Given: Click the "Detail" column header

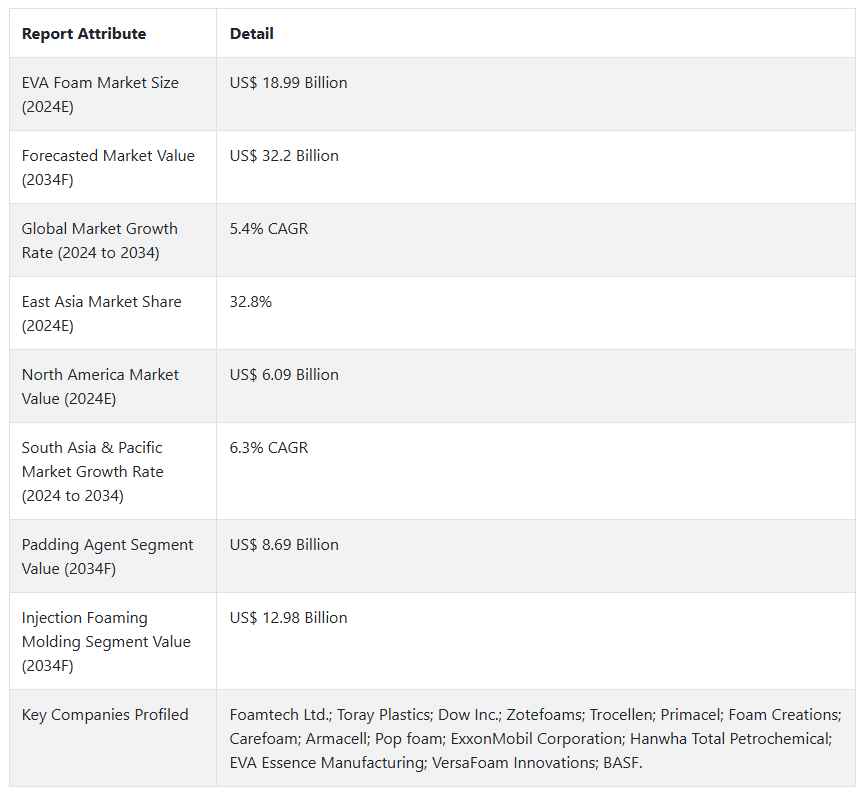Looking at the screenshot, I should click(252, 34).
